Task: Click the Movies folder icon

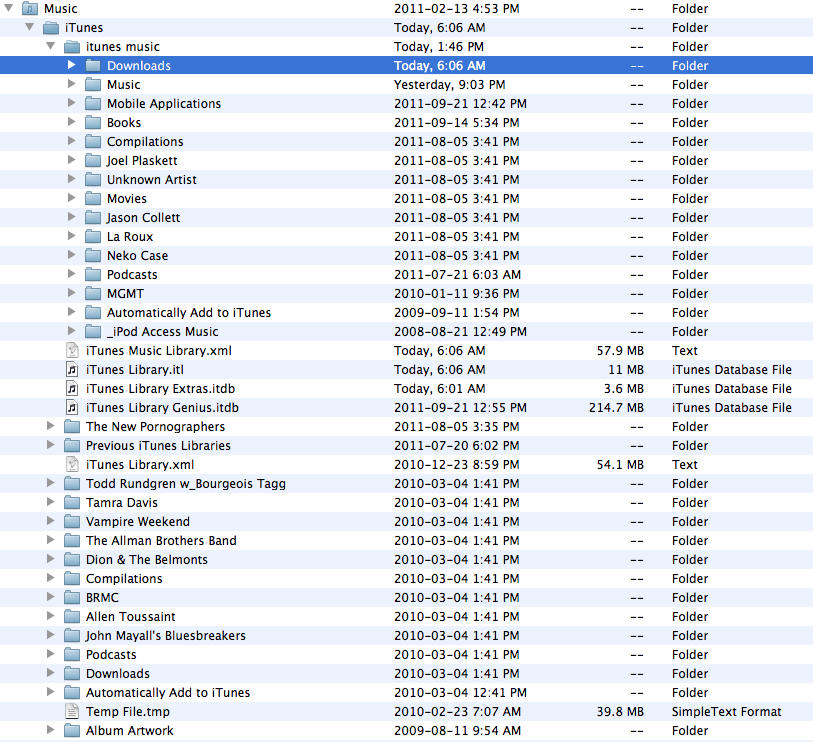Action: point(93,199)
